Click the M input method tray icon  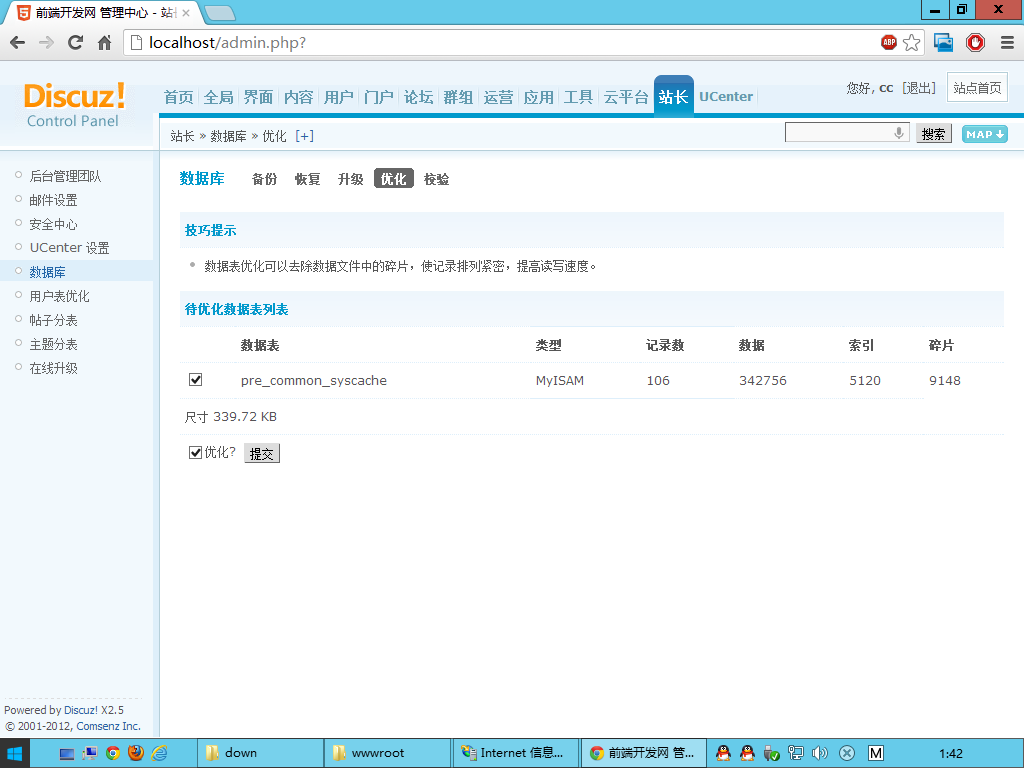(x=876, y=753)
